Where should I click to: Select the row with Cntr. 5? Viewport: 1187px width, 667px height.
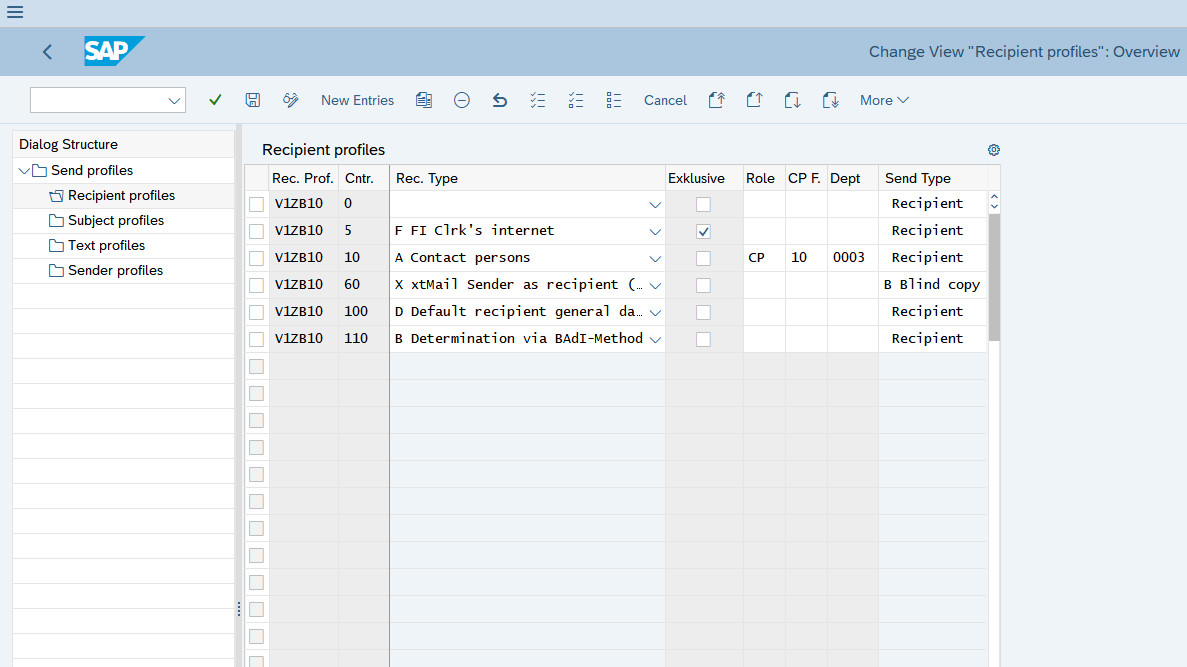click(257, 231)
